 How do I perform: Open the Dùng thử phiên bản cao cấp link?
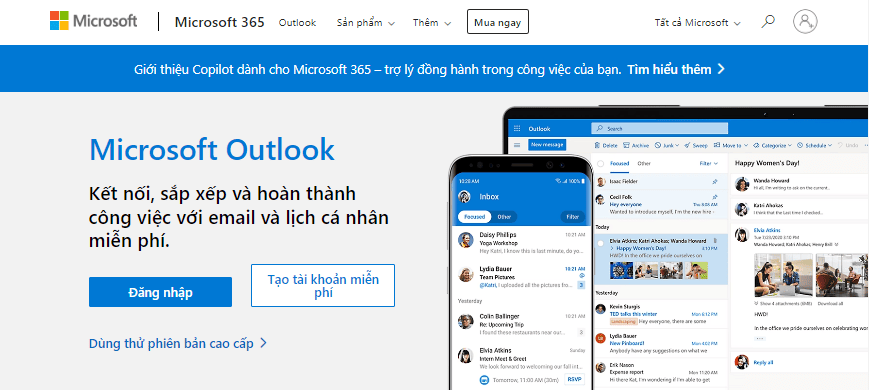(x=178, y=343)
